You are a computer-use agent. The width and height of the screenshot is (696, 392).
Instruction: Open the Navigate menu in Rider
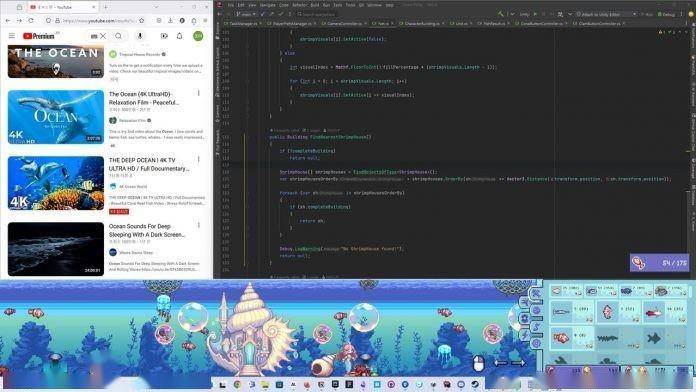268,5
